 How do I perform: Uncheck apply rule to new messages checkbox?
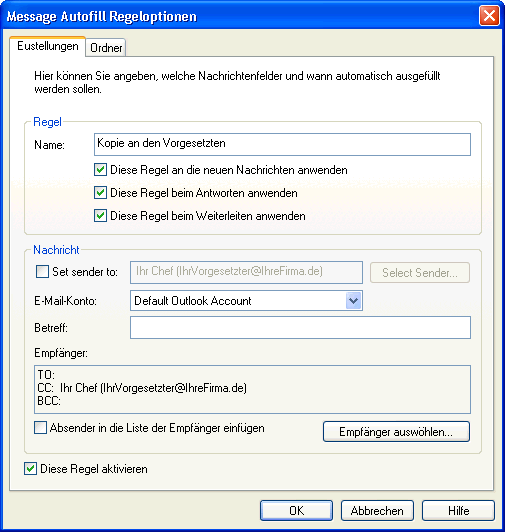pos(100,170)
